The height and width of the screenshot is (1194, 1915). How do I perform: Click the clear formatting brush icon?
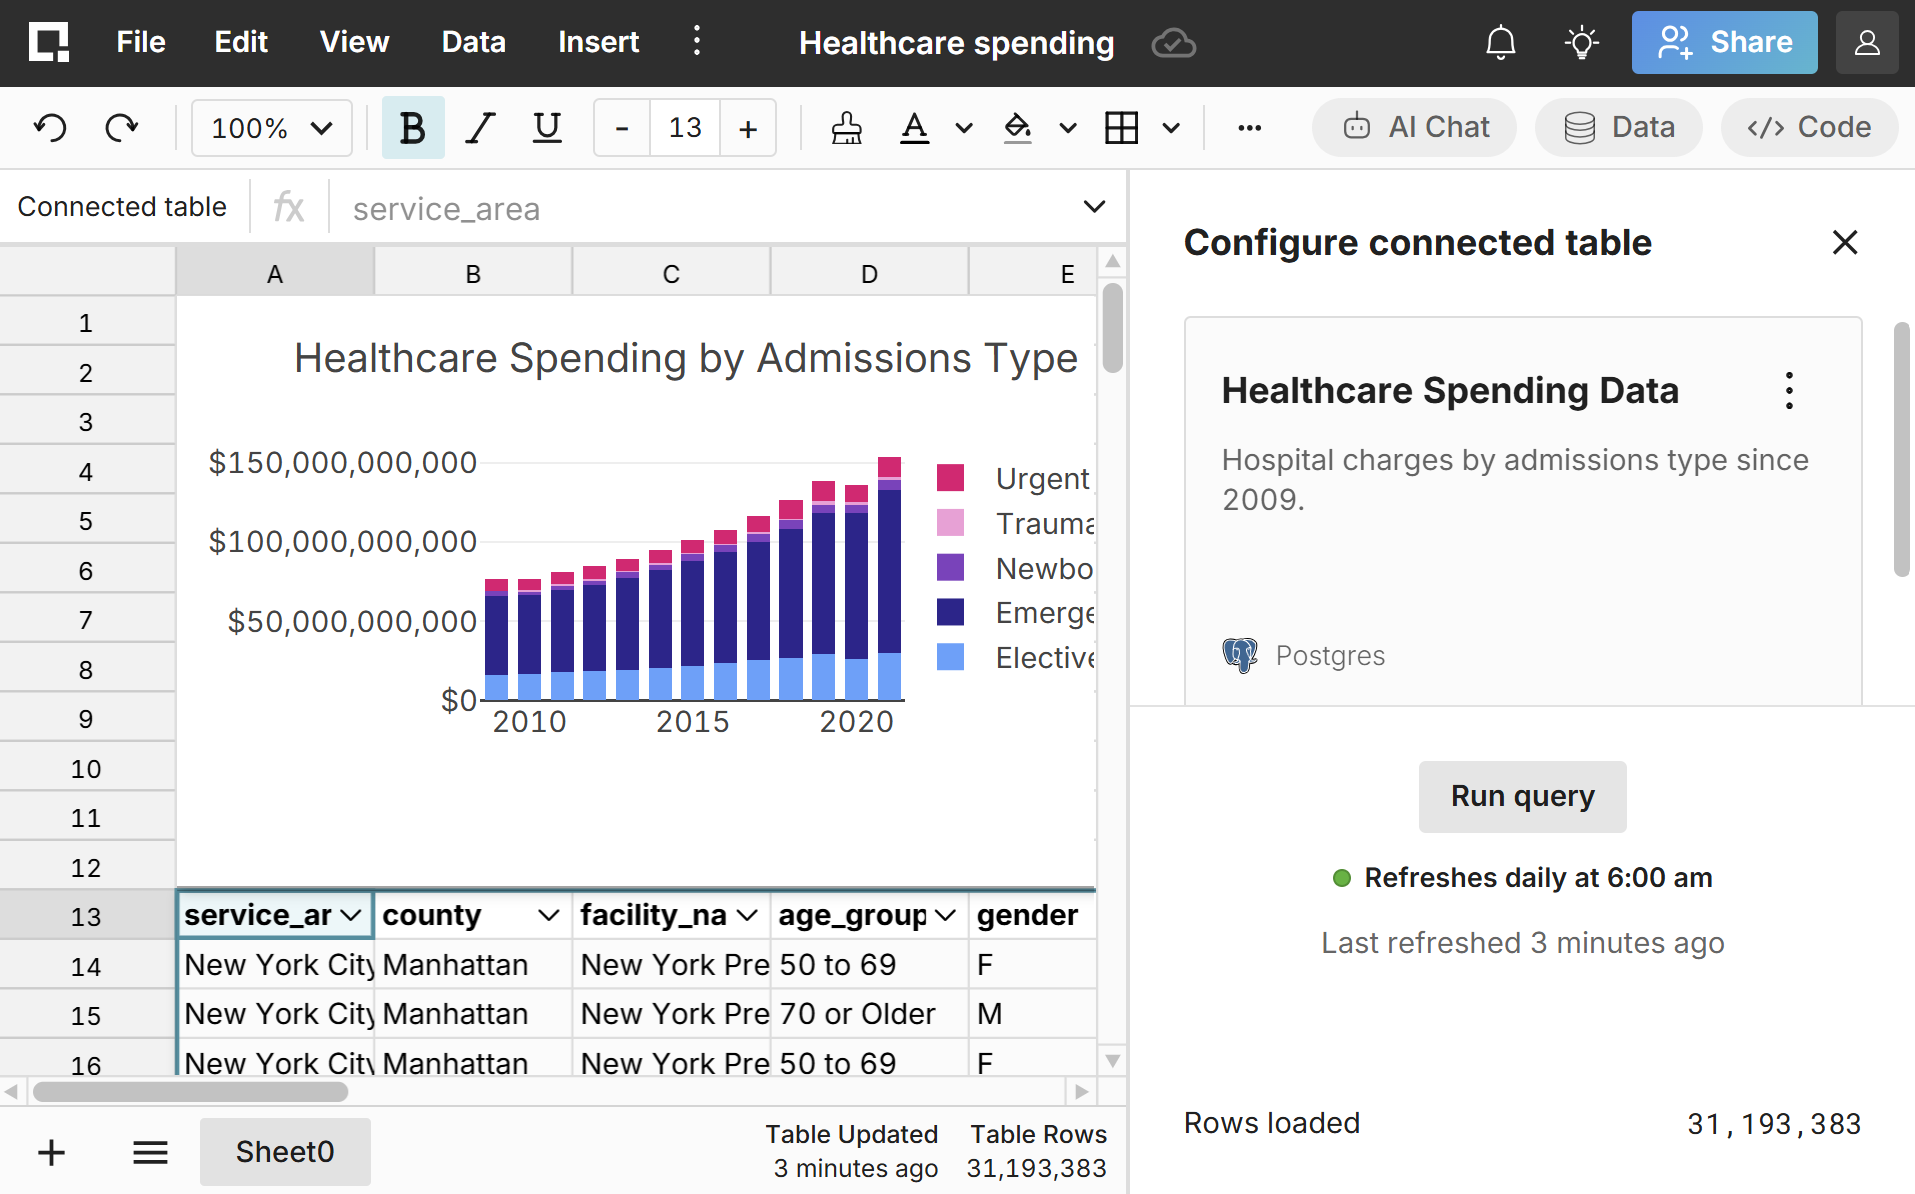point(847,128)
